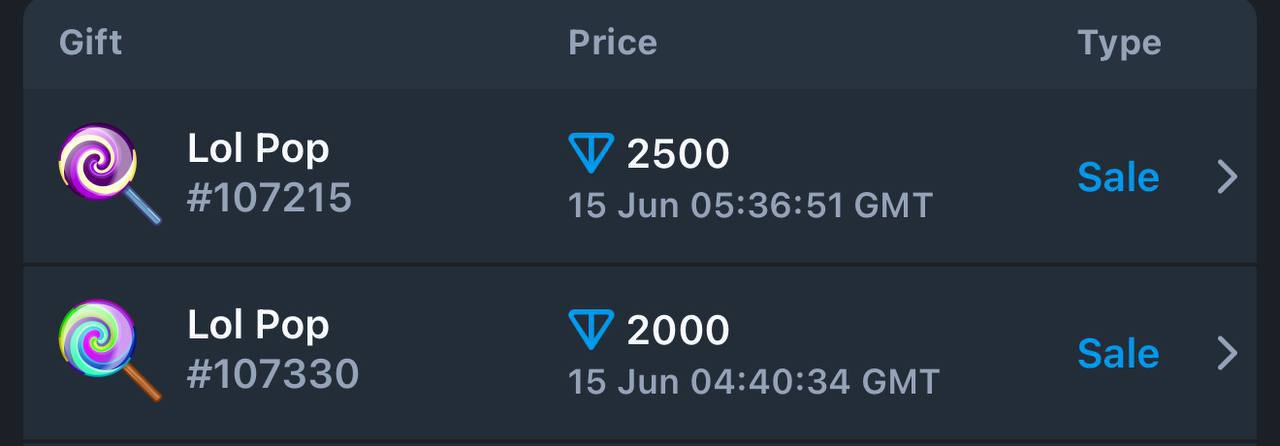The width and height of the screenshot is (1280, 446).
Task: Sort by the Gift column header
Action: pyautogui.click(x=91, y=42)
